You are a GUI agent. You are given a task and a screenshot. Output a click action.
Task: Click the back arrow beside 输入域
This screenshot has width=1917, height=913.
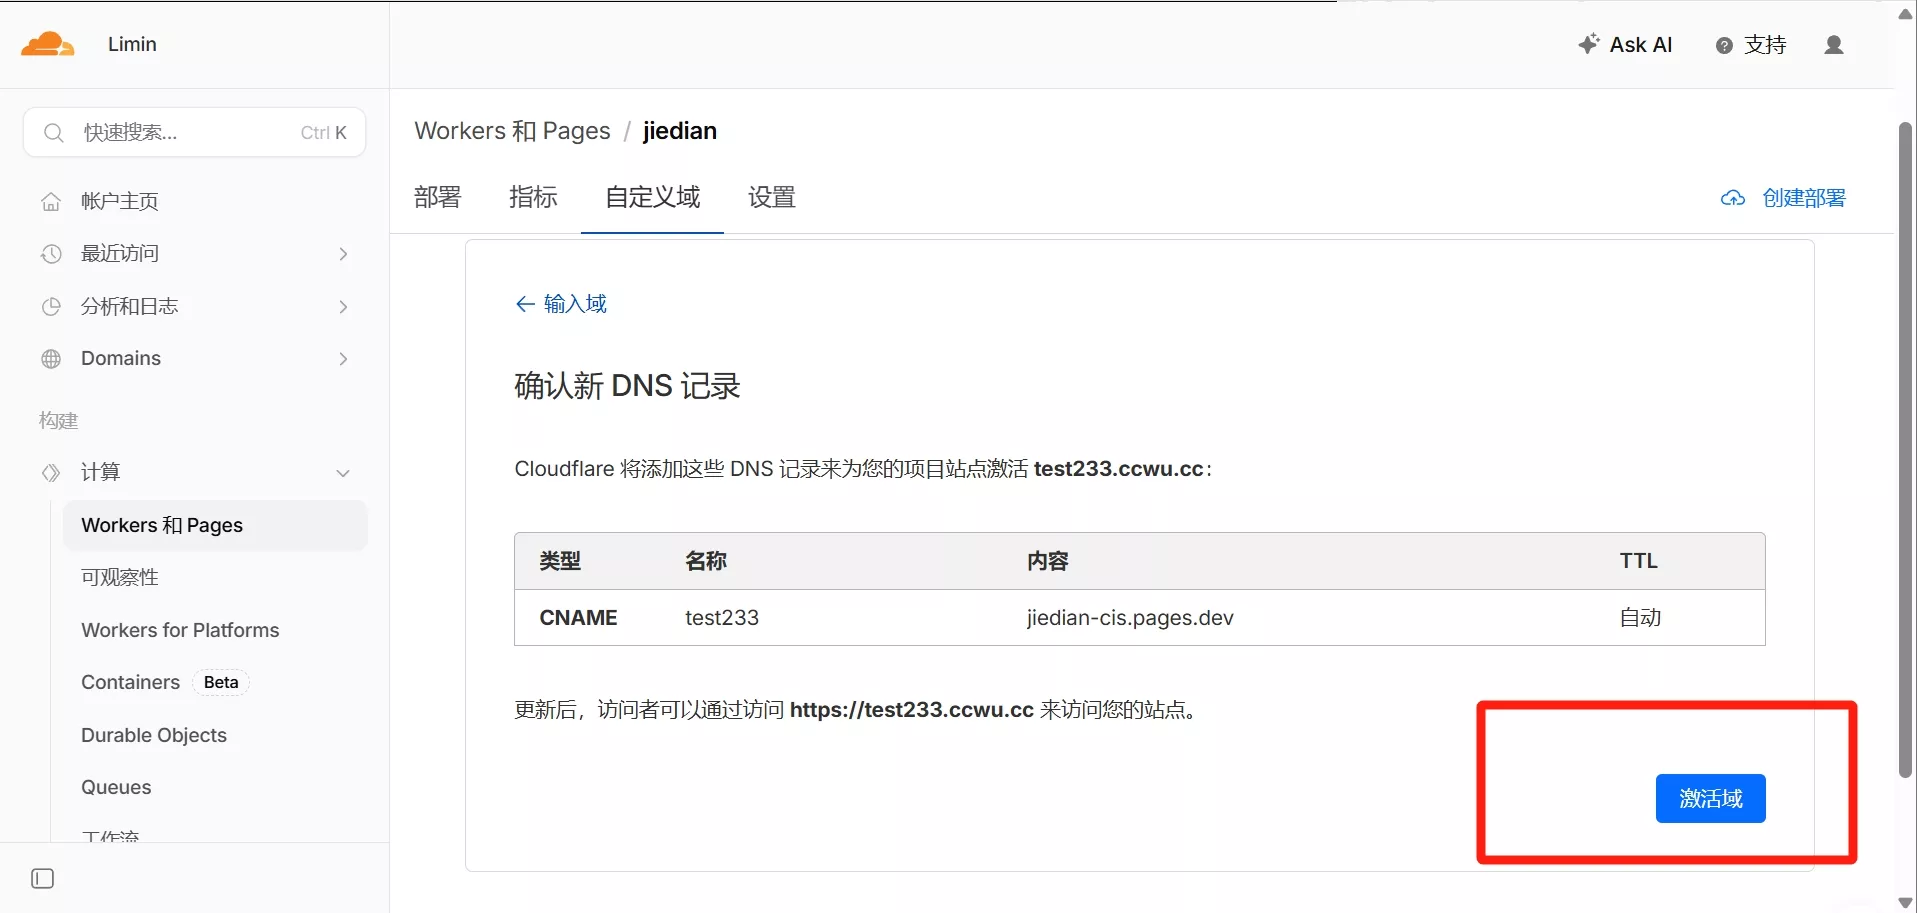click(525, 304)
